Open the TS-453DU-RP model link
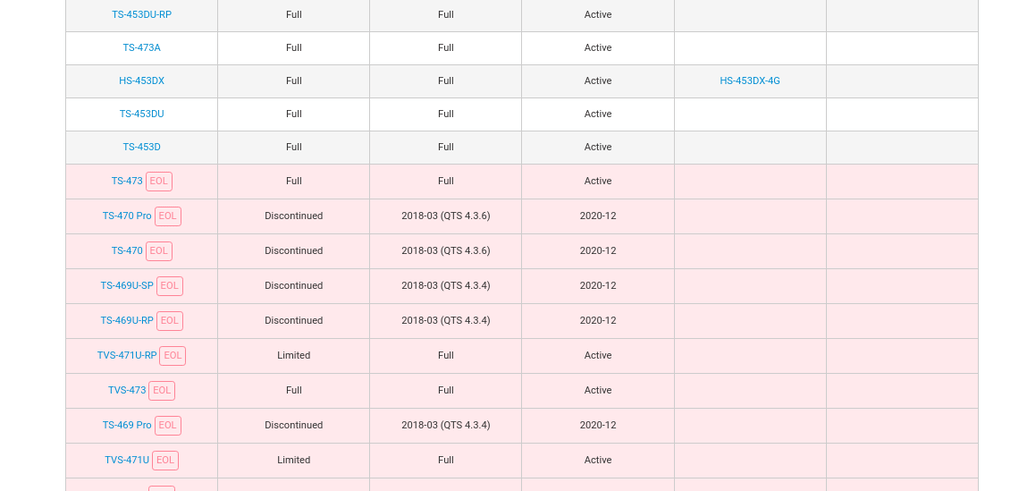Screen dimensions: 1019x491 [141, 15]
